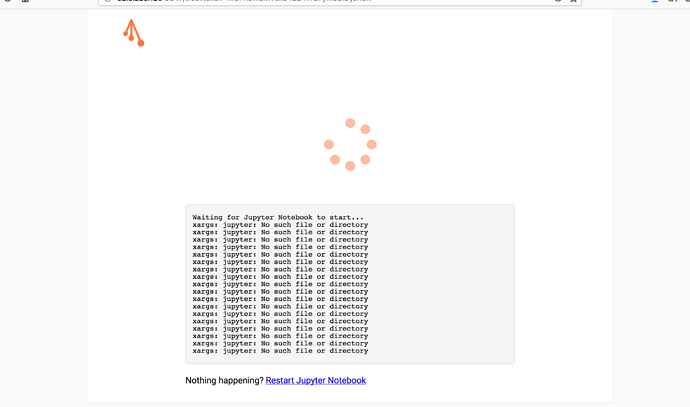Click the topmost dot of the spinner

pos(350,123)
